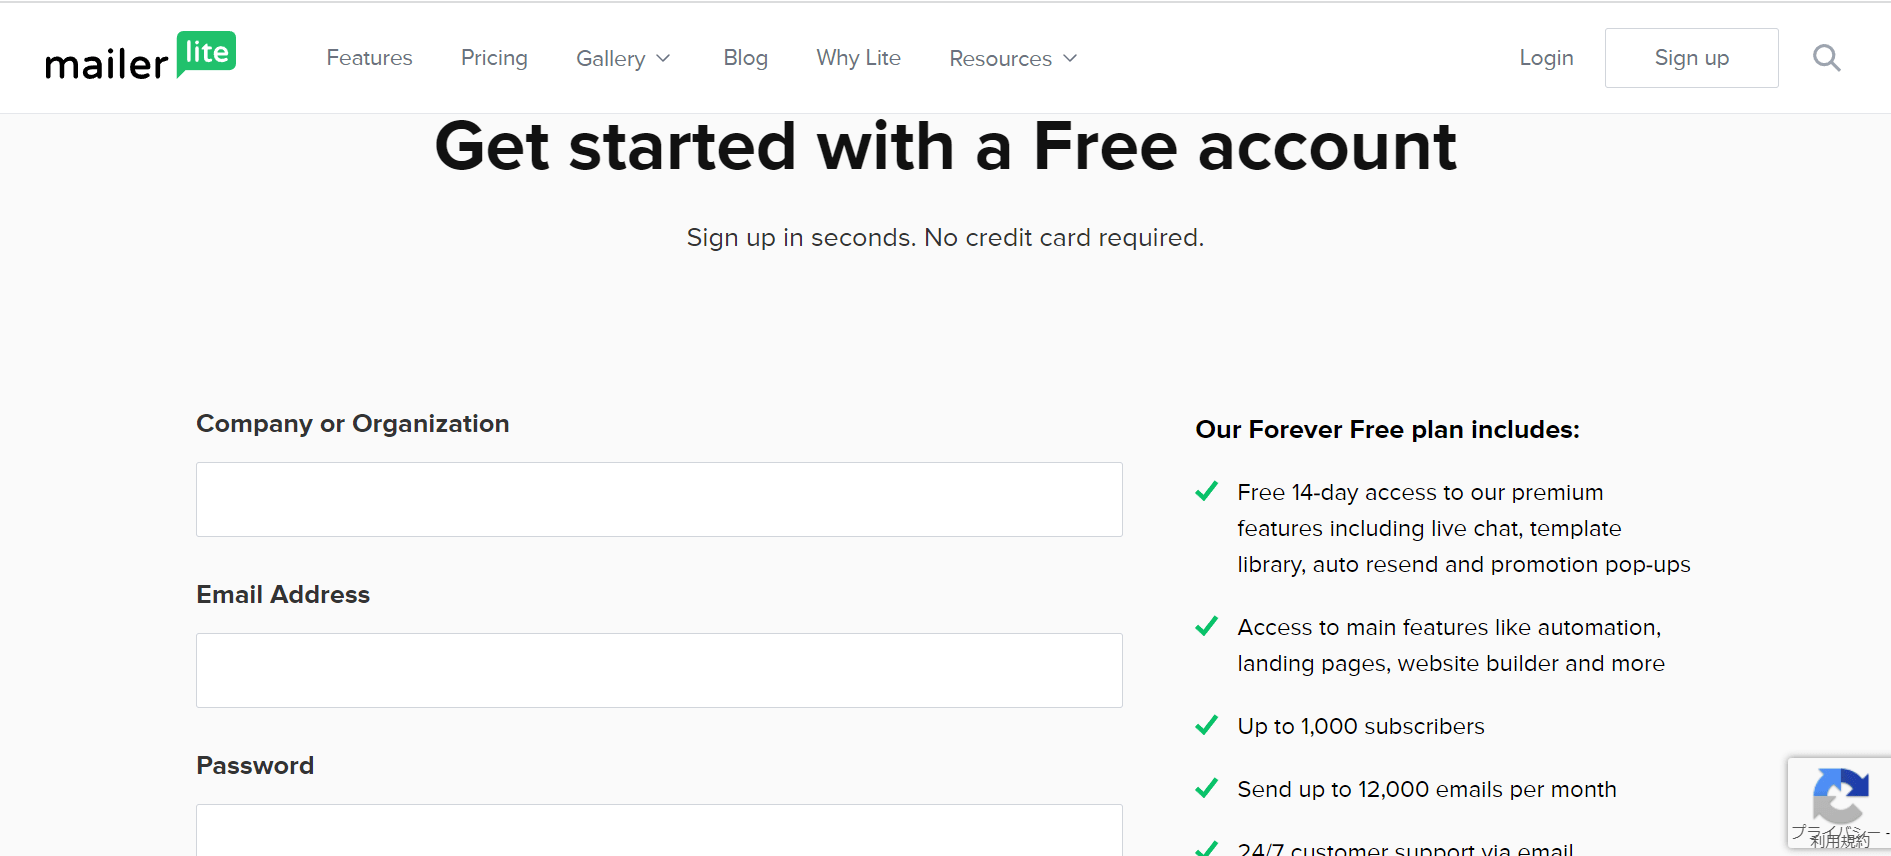Open the search magnifier icon
Screen dimensions: 1891x856
tap(1826, 58)
